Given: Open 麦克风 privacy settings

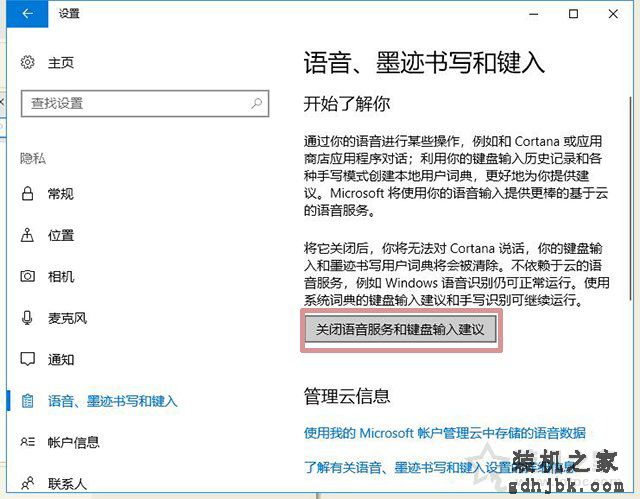Looking at the screenshot, I should (x=67, y=318).
